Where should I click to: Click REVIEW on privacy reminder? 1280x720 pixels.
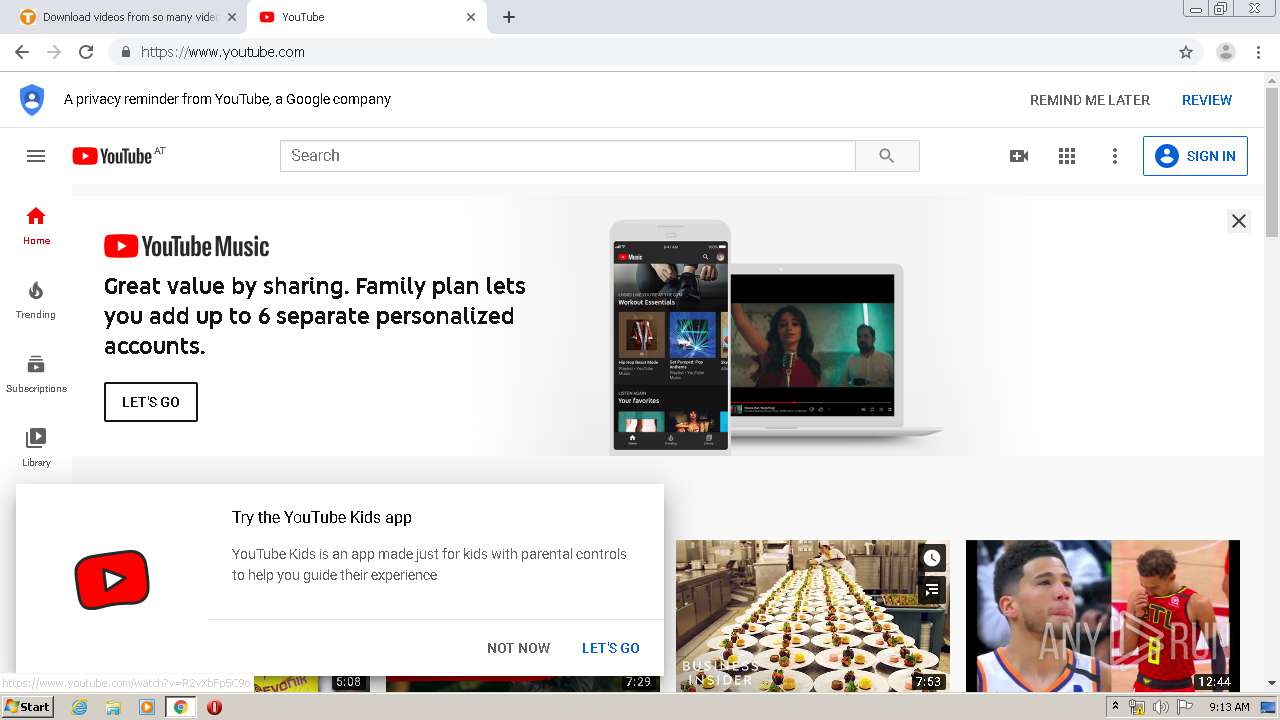click(x=1207, y=100)
